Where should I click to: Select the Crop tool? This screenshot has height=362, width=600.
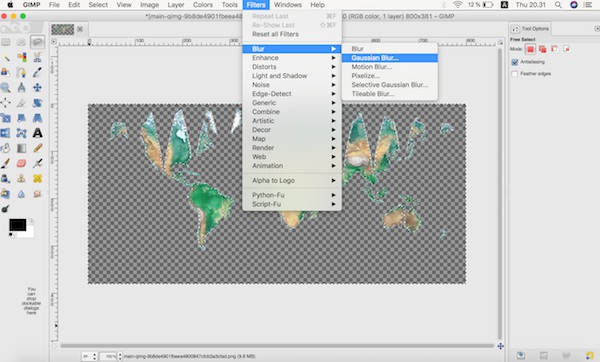21,103
